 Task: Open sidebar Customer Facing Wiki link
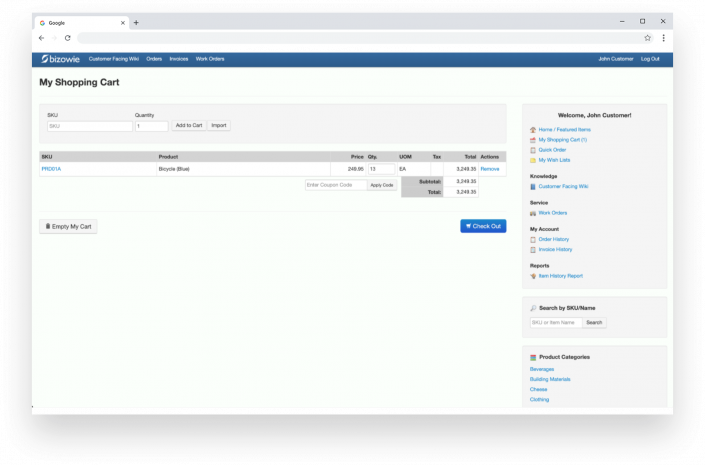pos(563,187)
